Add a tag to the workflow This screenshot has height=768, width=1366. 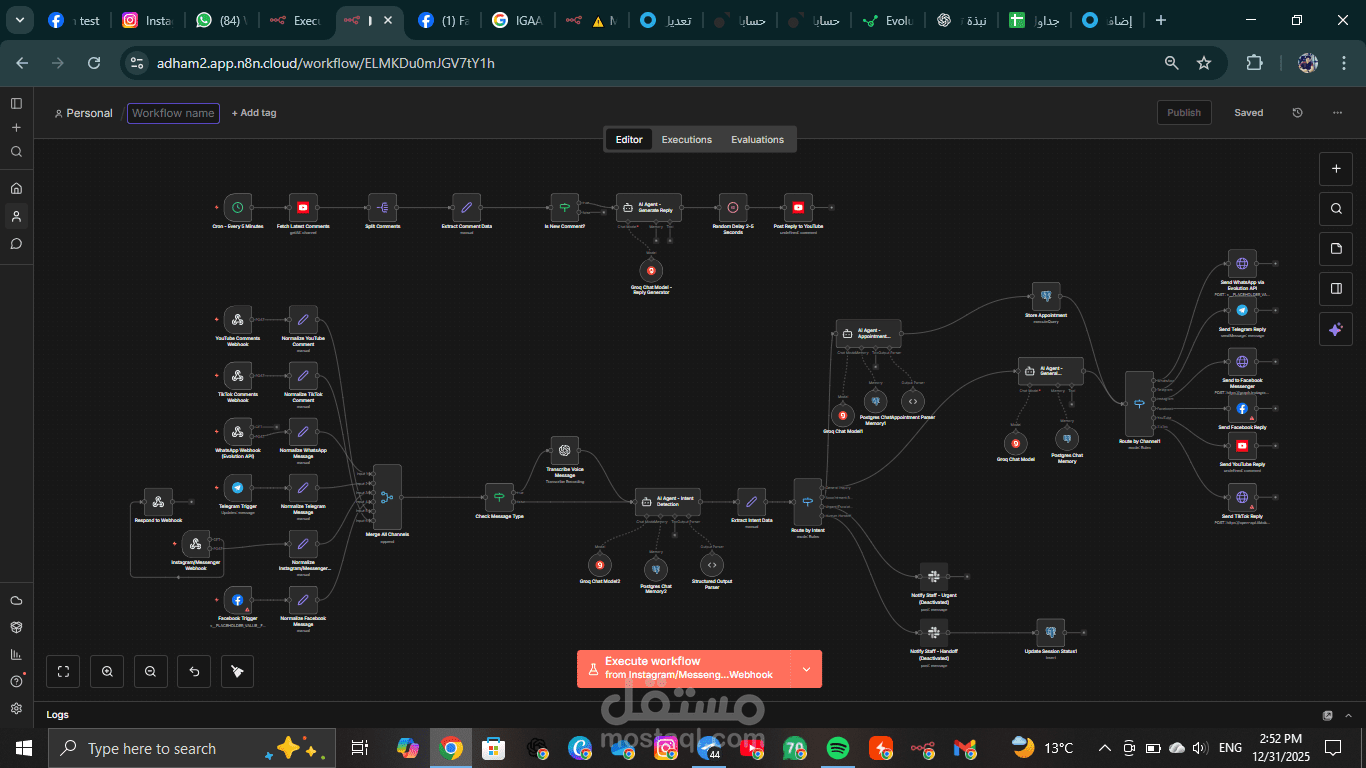tap(253, 112)
